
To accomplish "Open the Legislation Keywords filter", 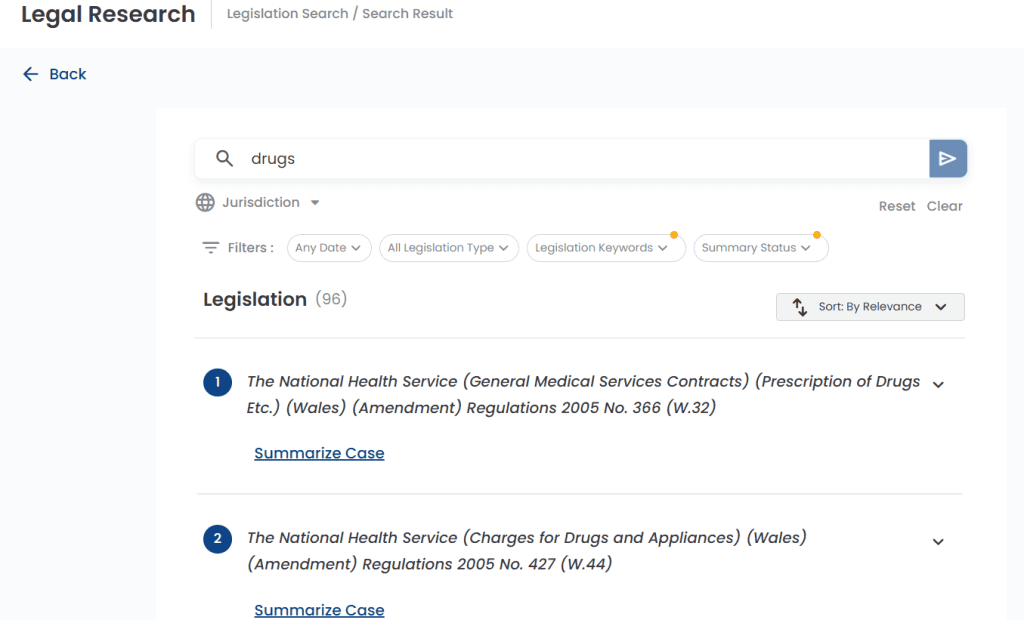I will pos(605,248).
